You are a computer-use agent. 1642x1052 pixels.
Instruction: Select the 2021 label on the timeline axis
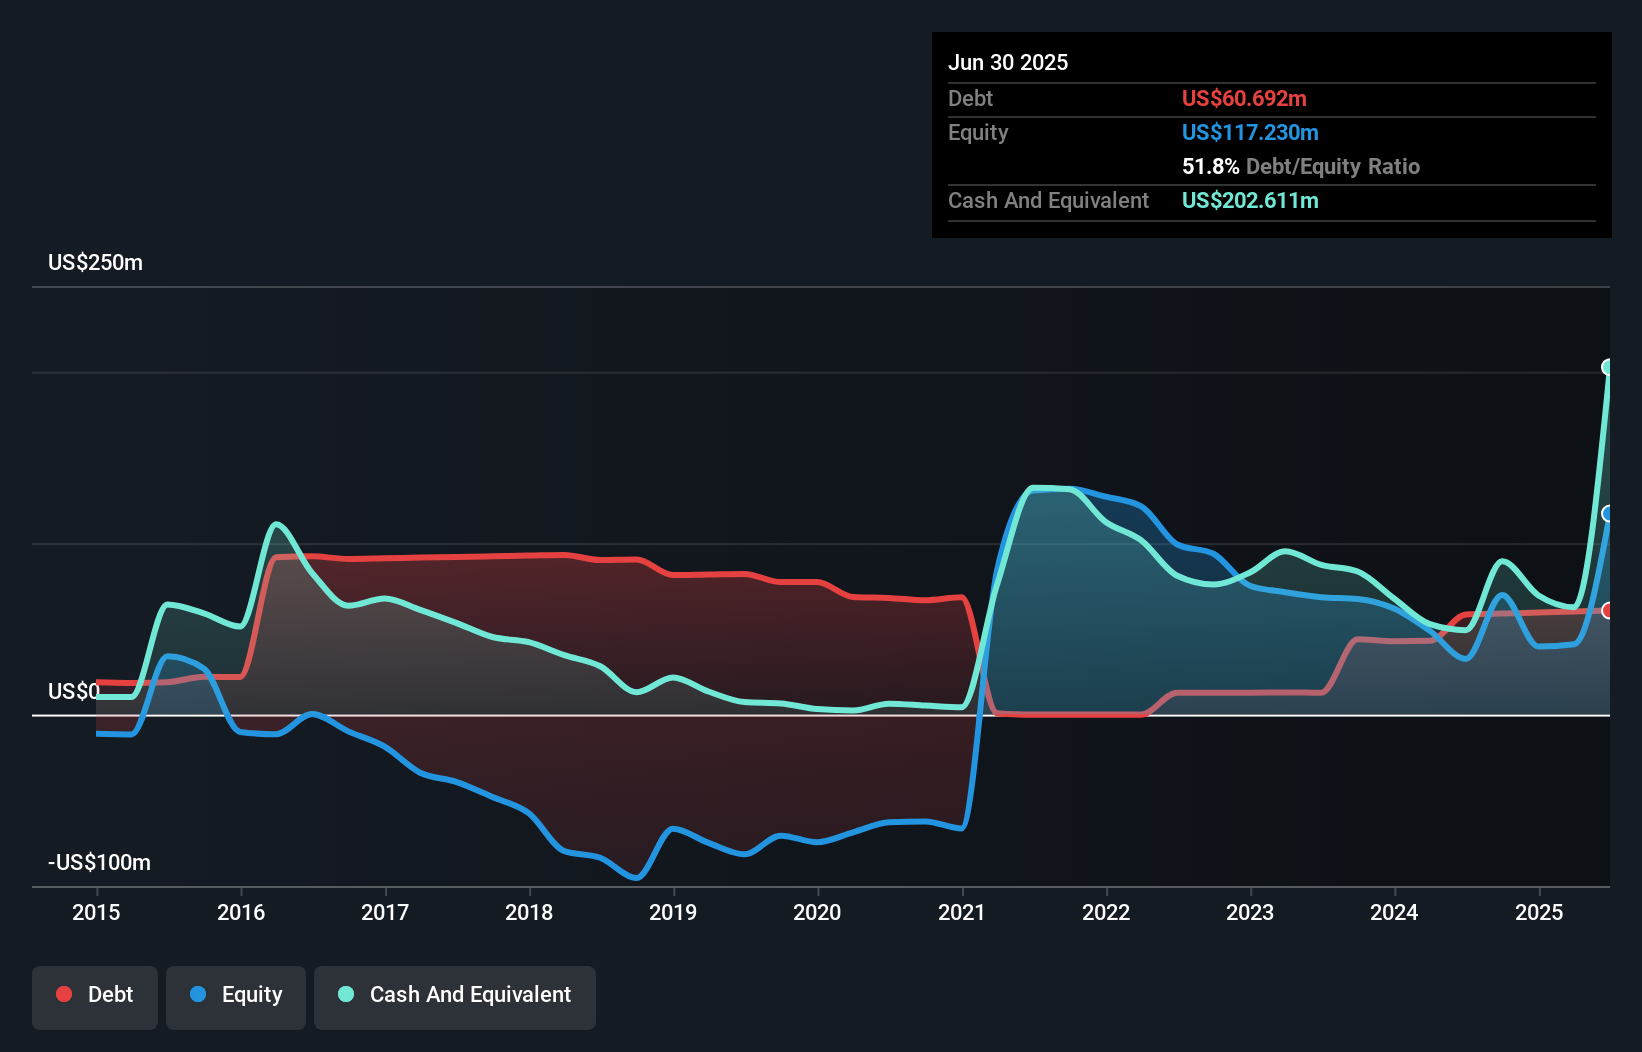(962, 912)
